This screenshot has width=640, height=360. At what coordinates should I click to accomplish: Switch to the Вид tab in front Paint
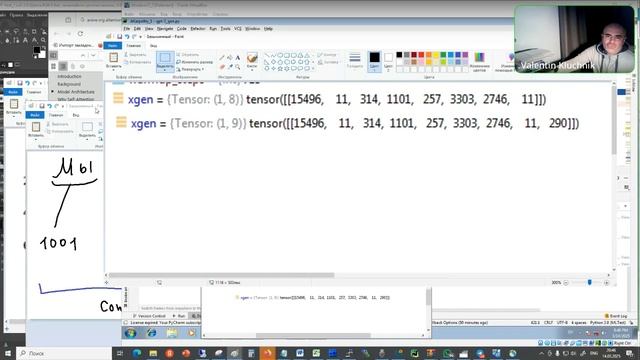click(x=153, y=46)
